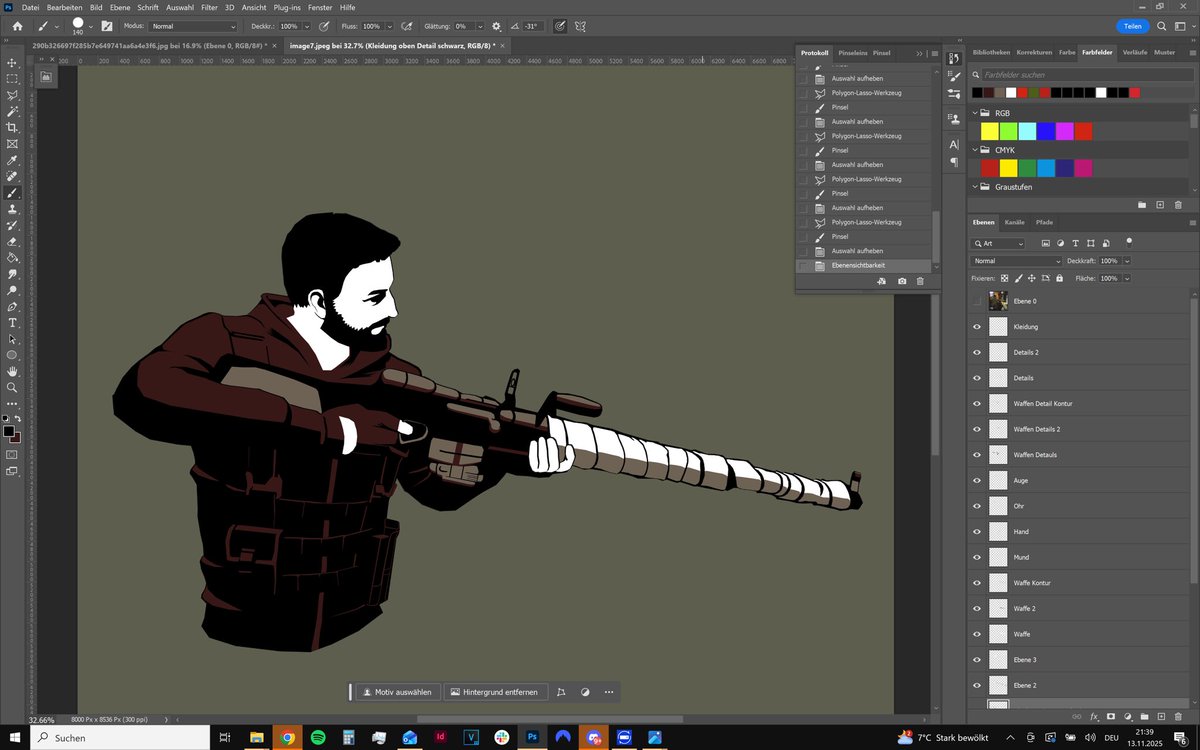Switch to the Kanäle tab
1200x750 pixels.
tap(1014, 222)
